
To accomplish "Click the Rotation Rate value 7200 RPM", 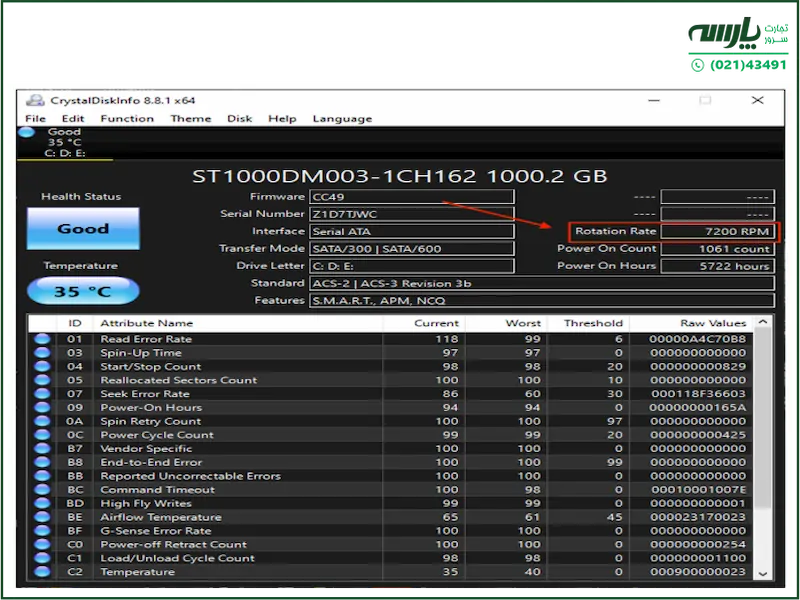I will coord(717,232).
